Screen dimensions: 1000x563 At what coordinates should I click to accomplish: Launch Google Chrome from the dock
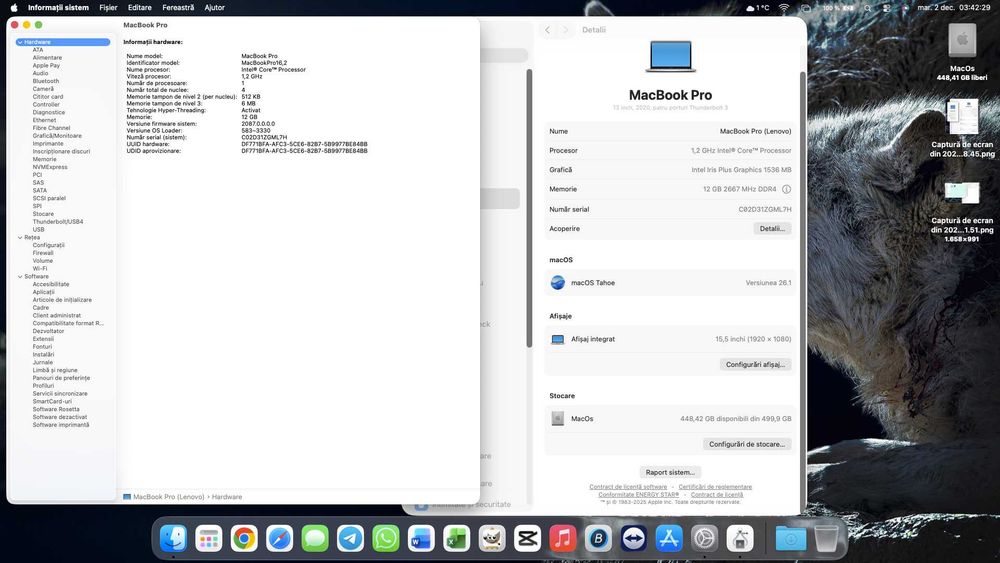tap(244, 539)
